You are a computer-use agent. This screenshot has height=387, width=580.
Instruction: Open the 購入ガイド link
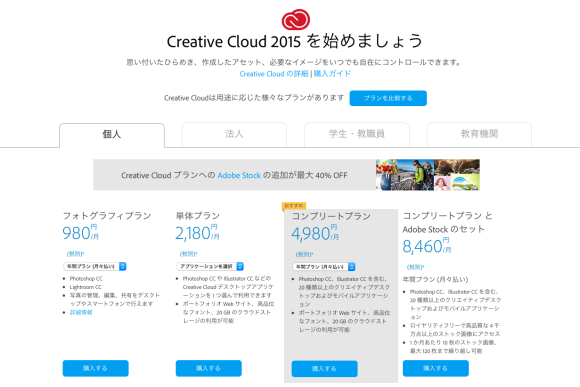click(332, 74)
